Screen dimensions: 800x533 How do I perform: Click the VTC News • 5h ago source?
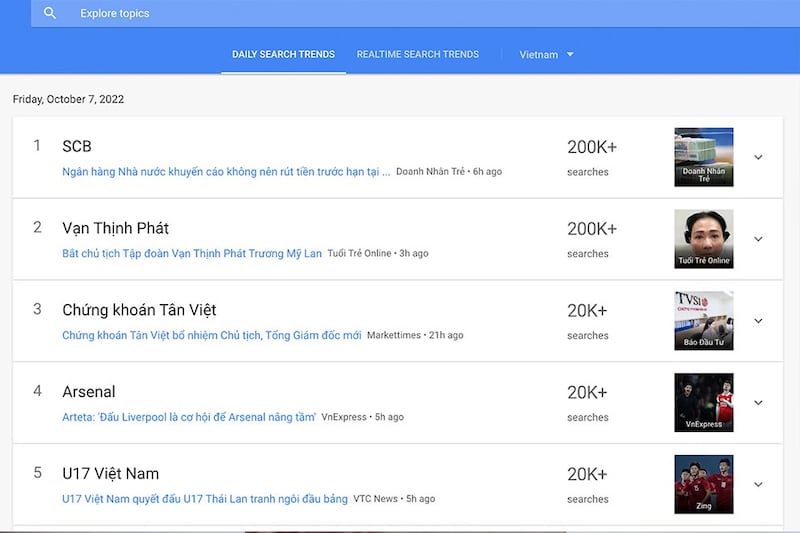point(394,499)
